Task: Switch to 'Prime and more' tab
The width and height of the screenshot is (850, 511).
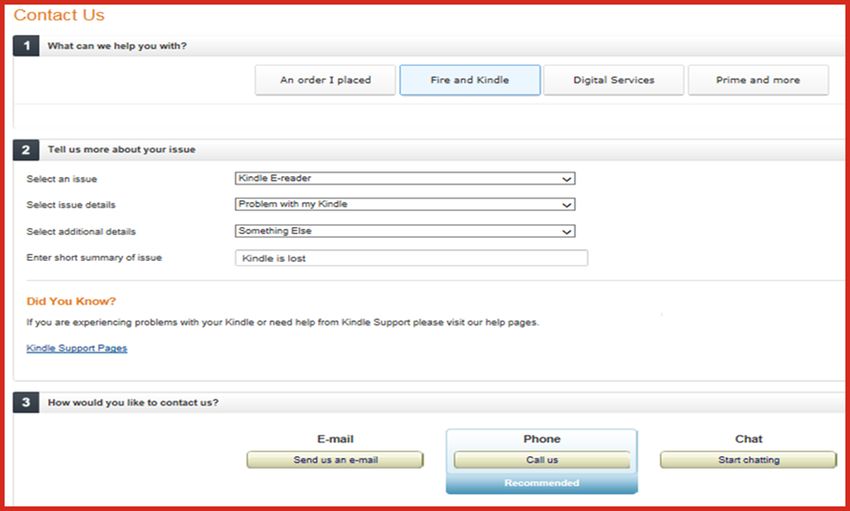Action: (x=758, y=80)
